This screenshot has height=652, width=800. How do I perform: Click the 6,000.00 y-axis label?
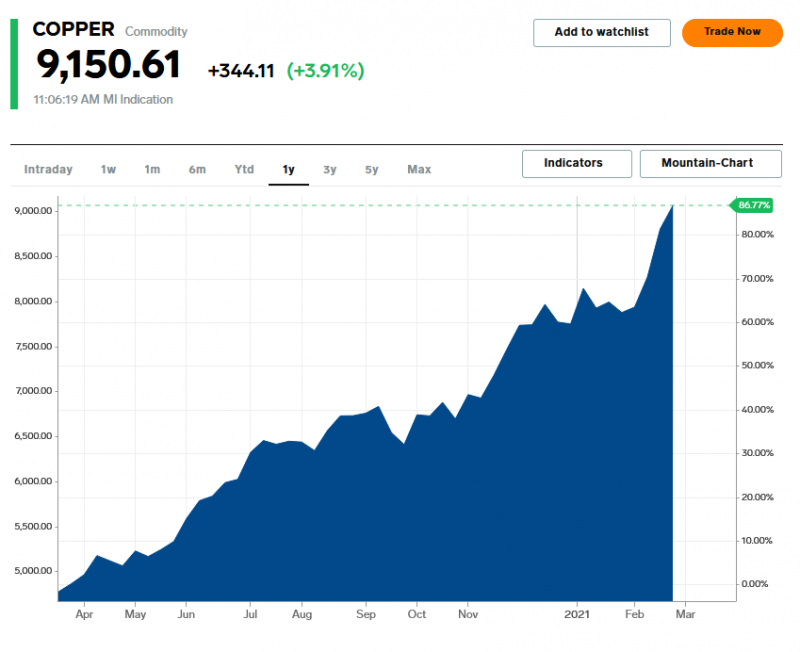coord(33,481)
